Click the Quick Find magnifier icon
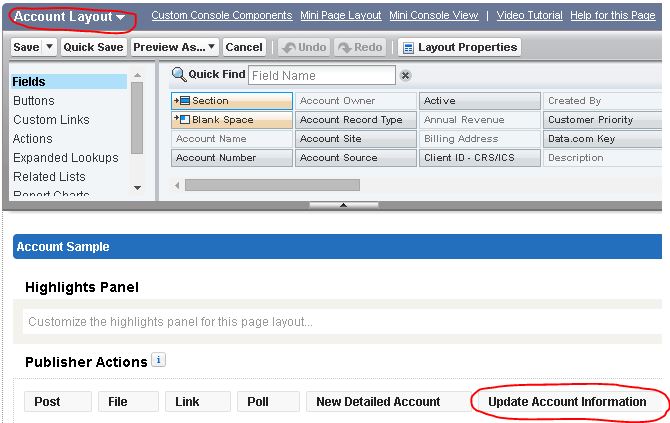Screen dimensions: 670x423 tap(179, 75)
